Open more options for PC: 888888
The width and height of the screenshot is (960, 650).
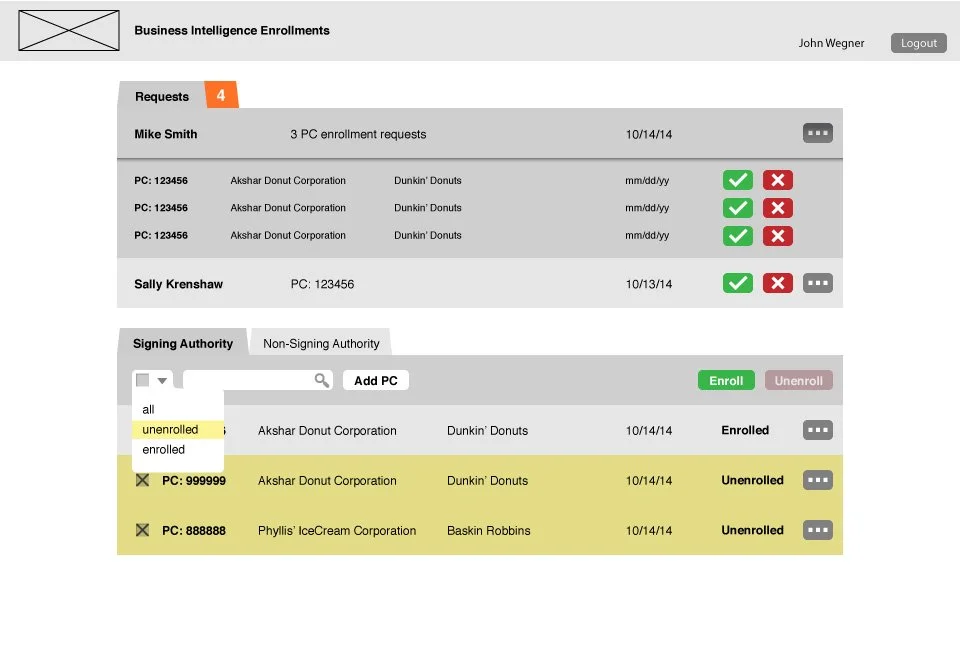tap(818, 530)
